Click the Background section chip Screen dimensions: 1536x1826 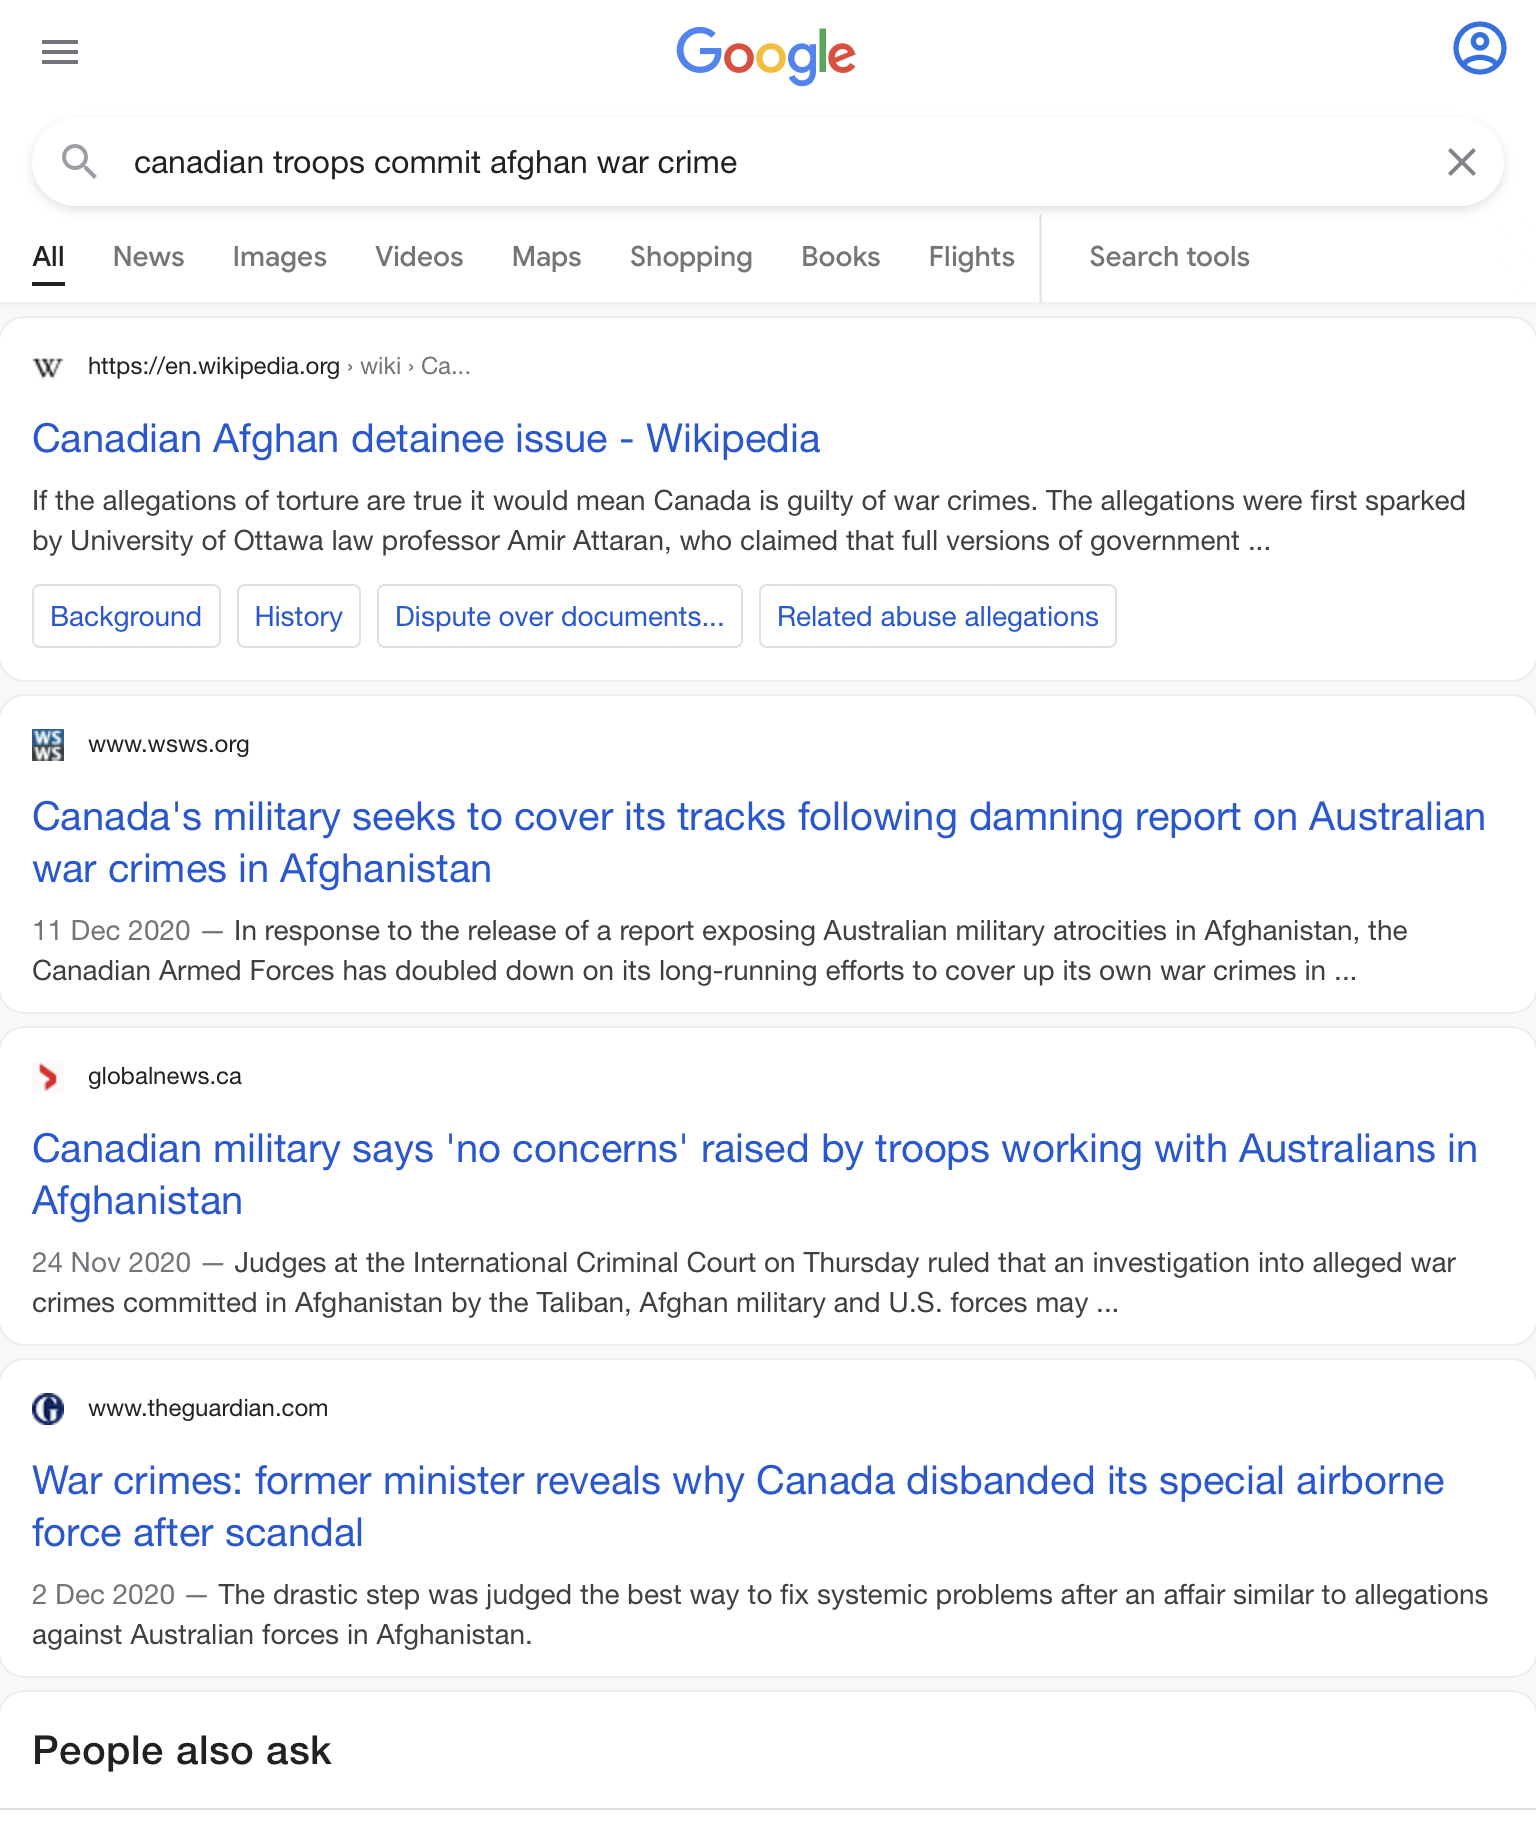pos(126,617)
